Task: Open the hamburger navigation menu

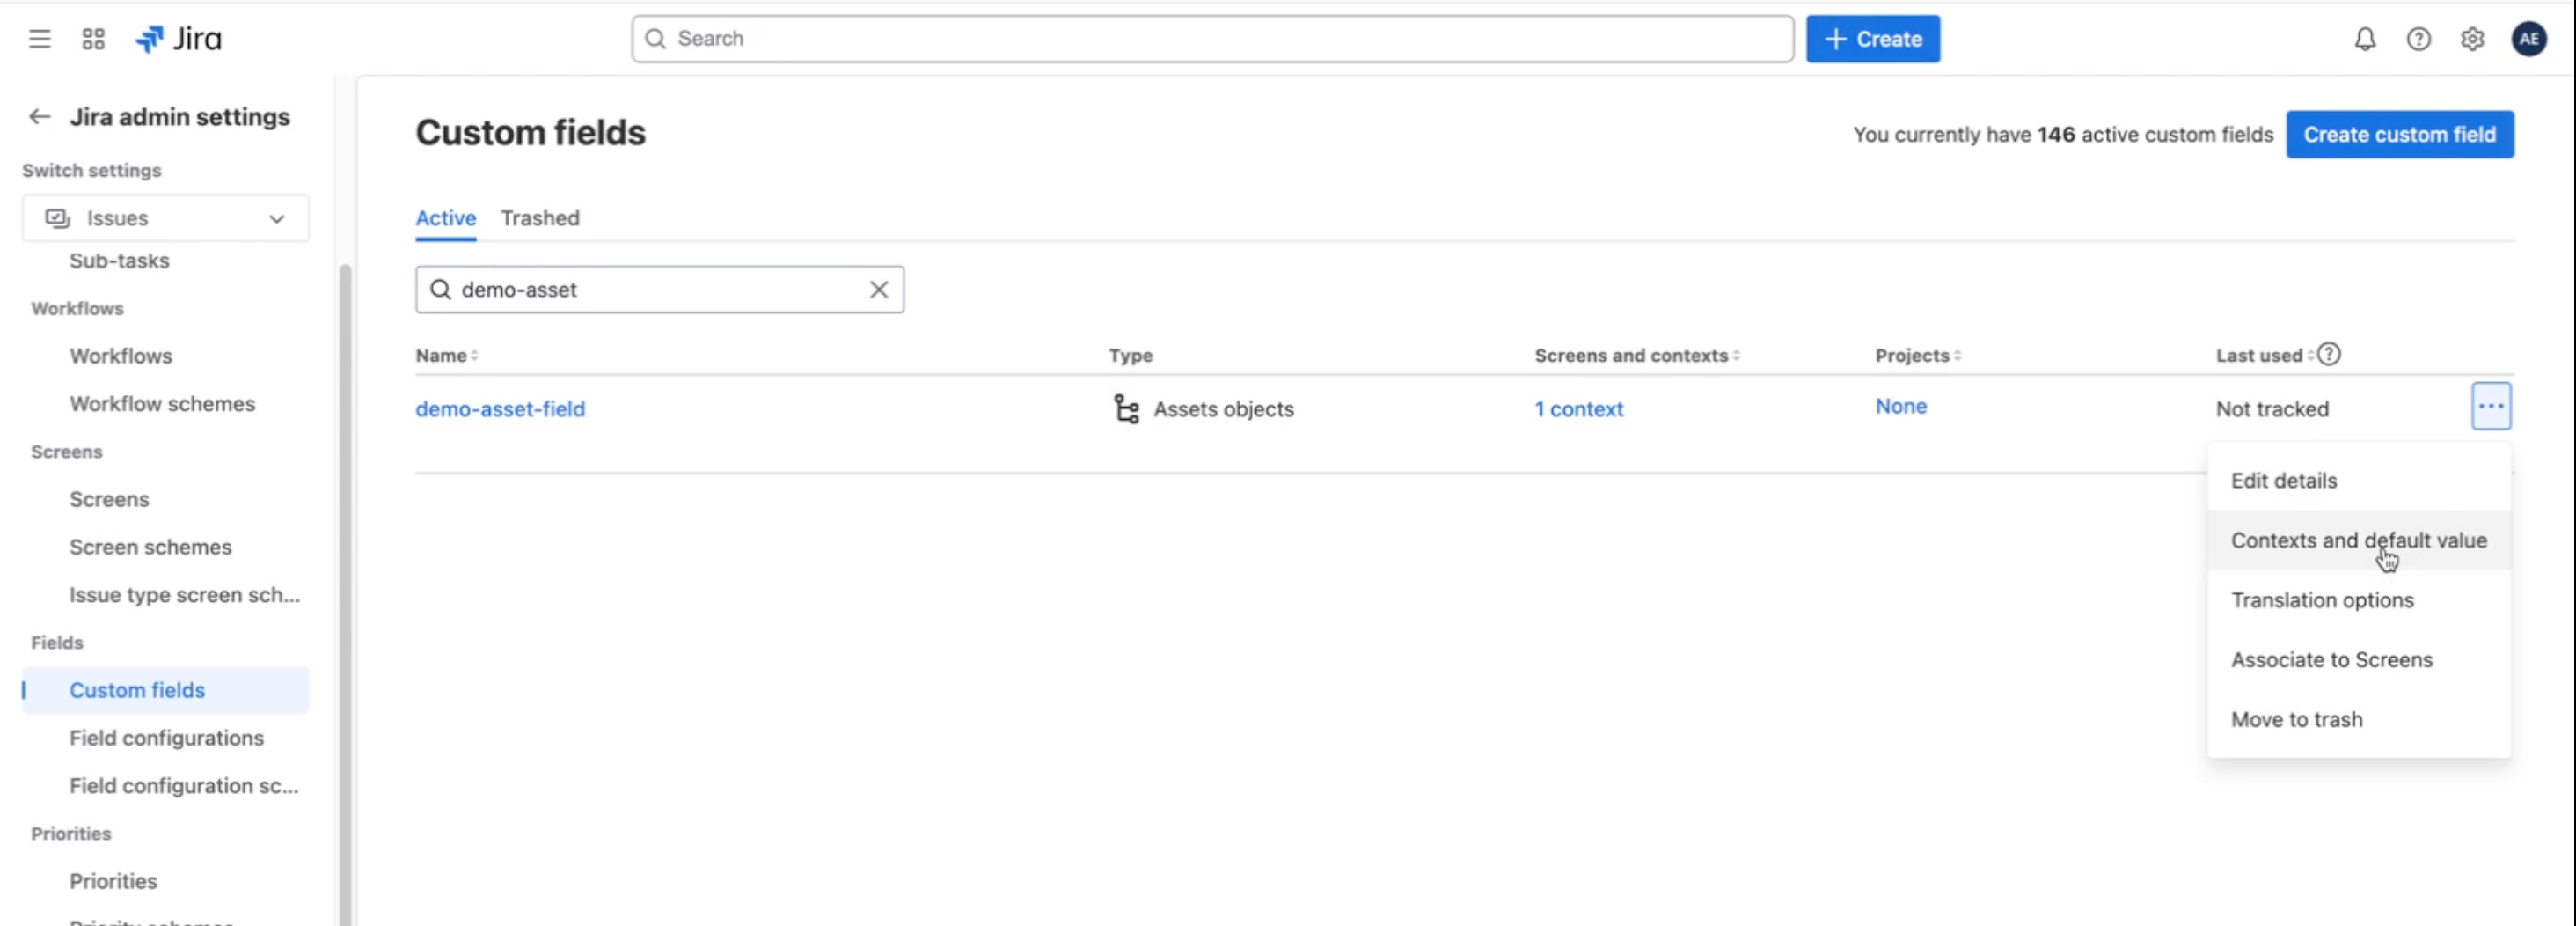Action: pos(39,38)
